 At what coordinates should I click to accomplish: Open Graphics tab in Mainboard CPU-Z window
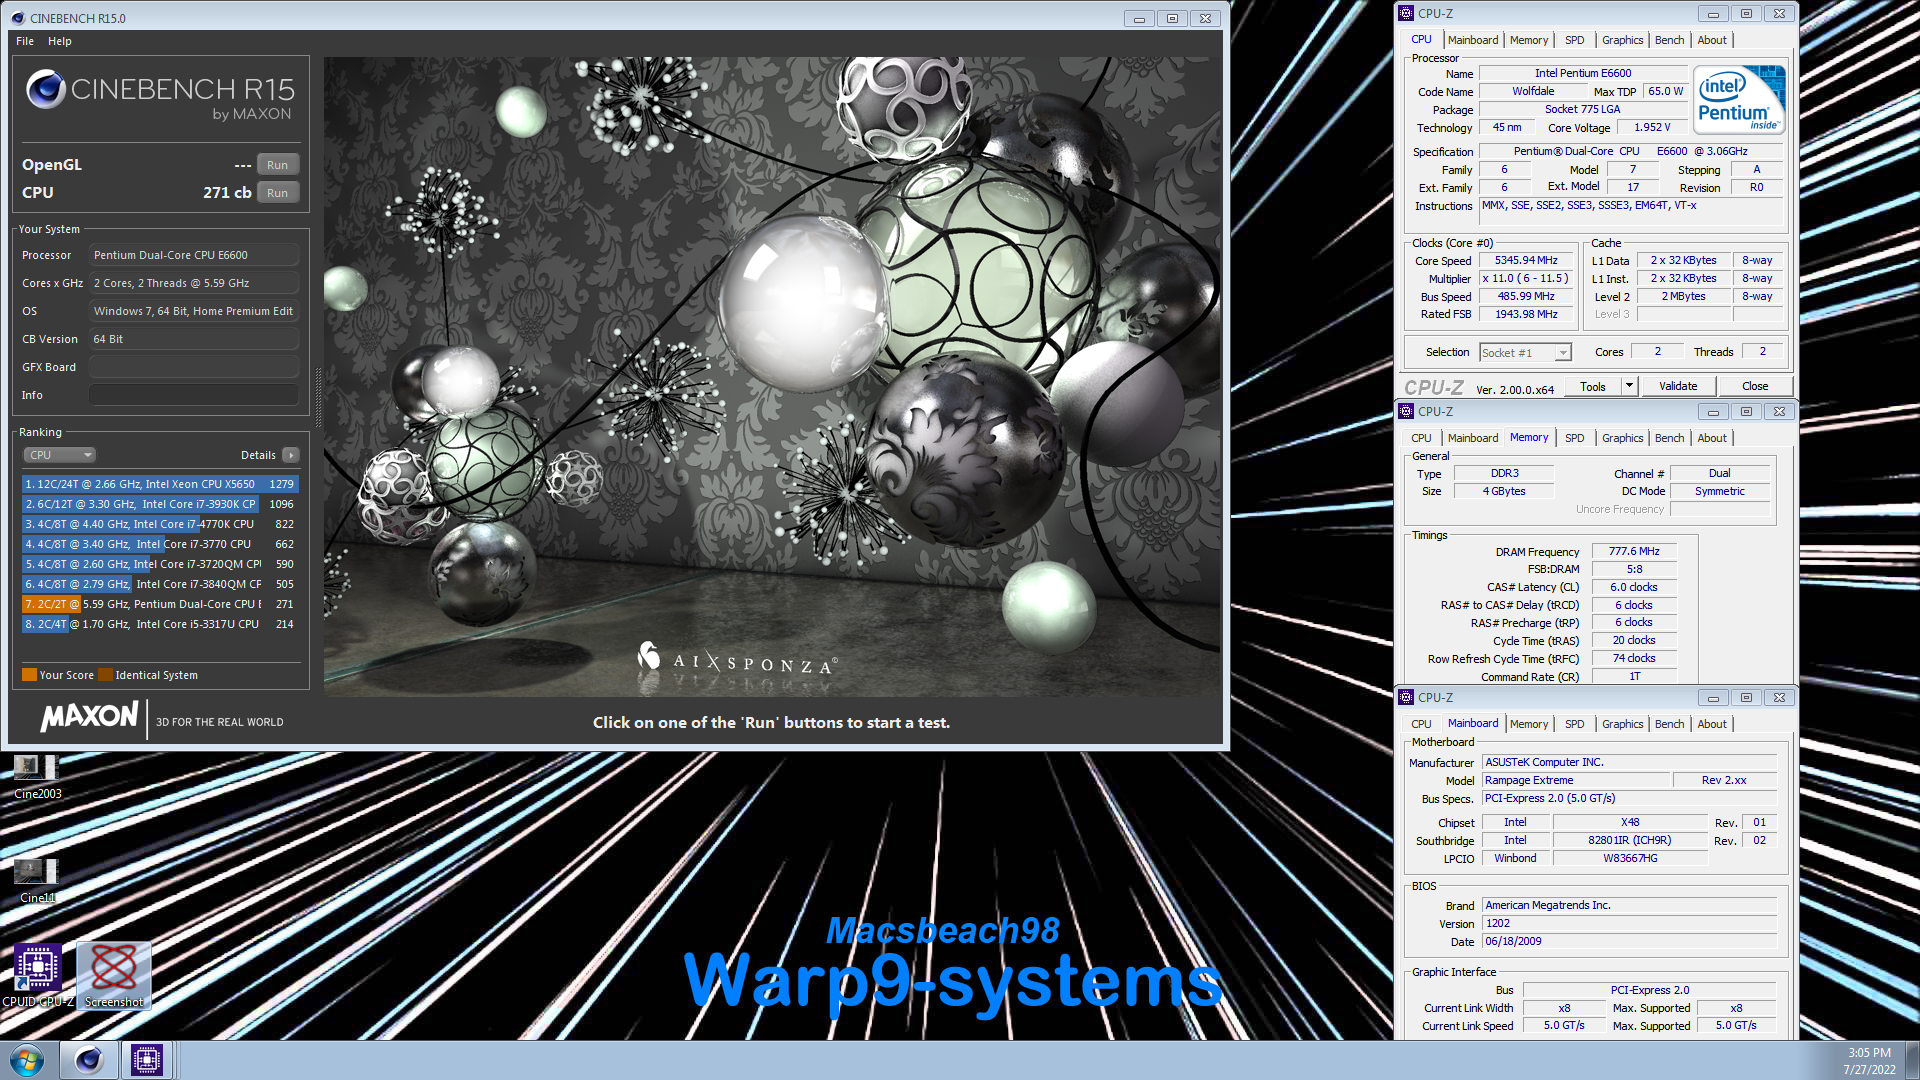[x=1622, y=724]
